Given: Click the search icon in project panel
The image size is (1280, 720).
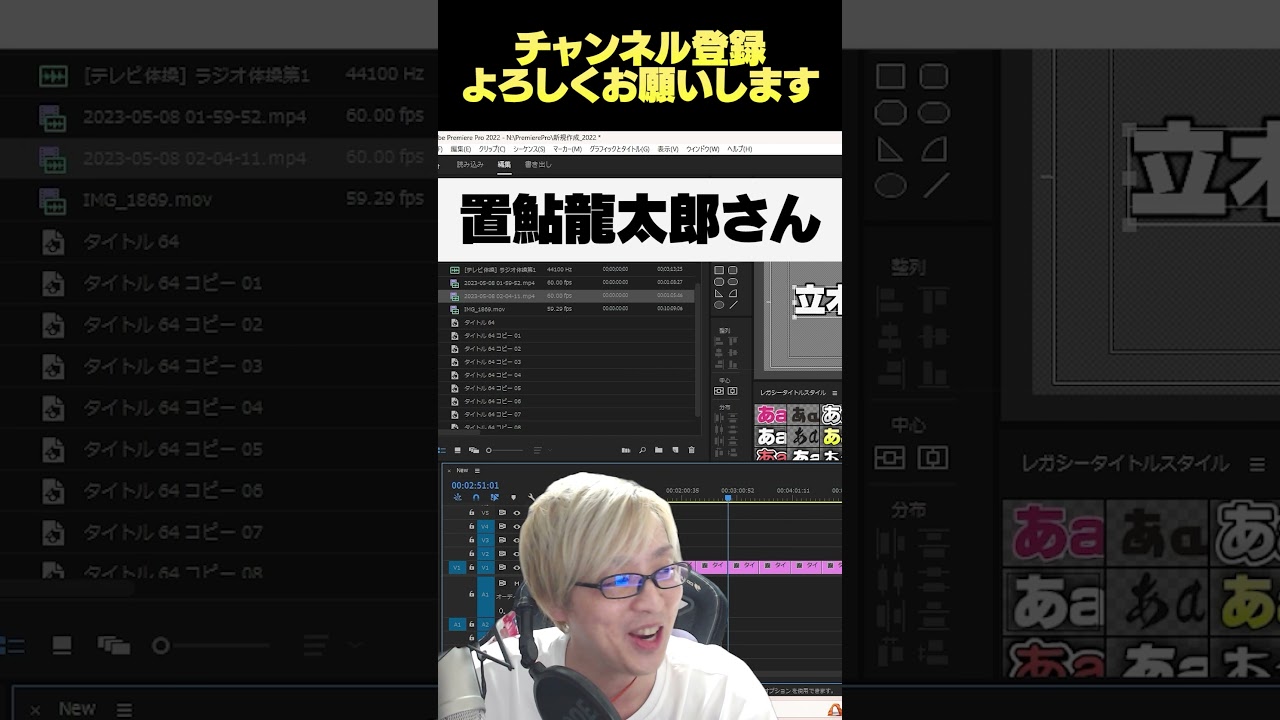Looking at the screenshot, I should 642,450.
